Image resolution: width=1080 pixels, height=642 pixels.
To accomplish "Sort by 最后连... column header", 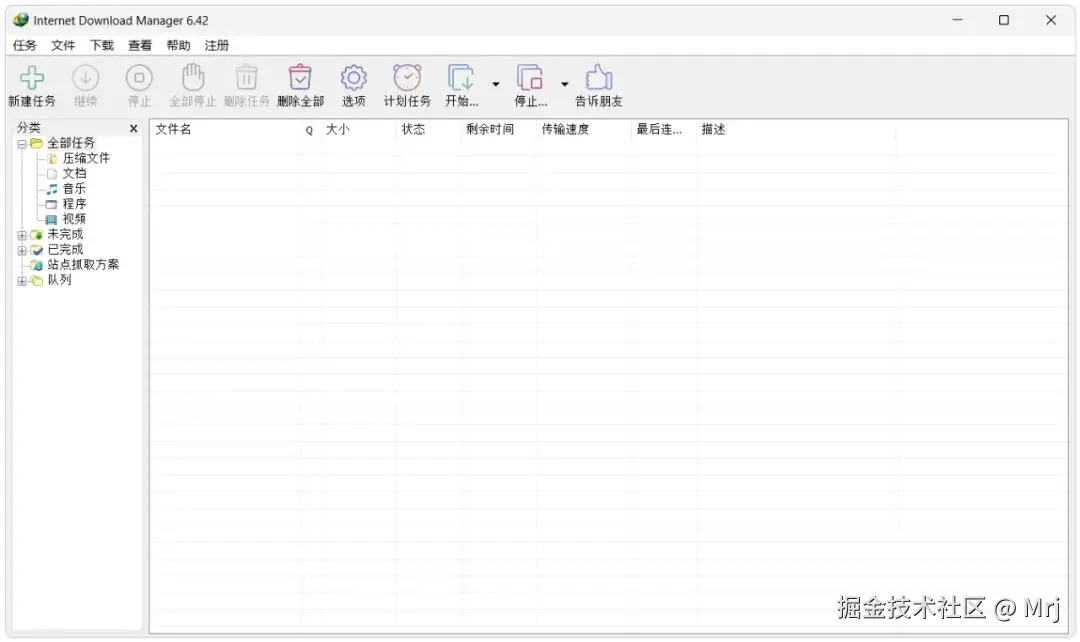I will point(659,130).
